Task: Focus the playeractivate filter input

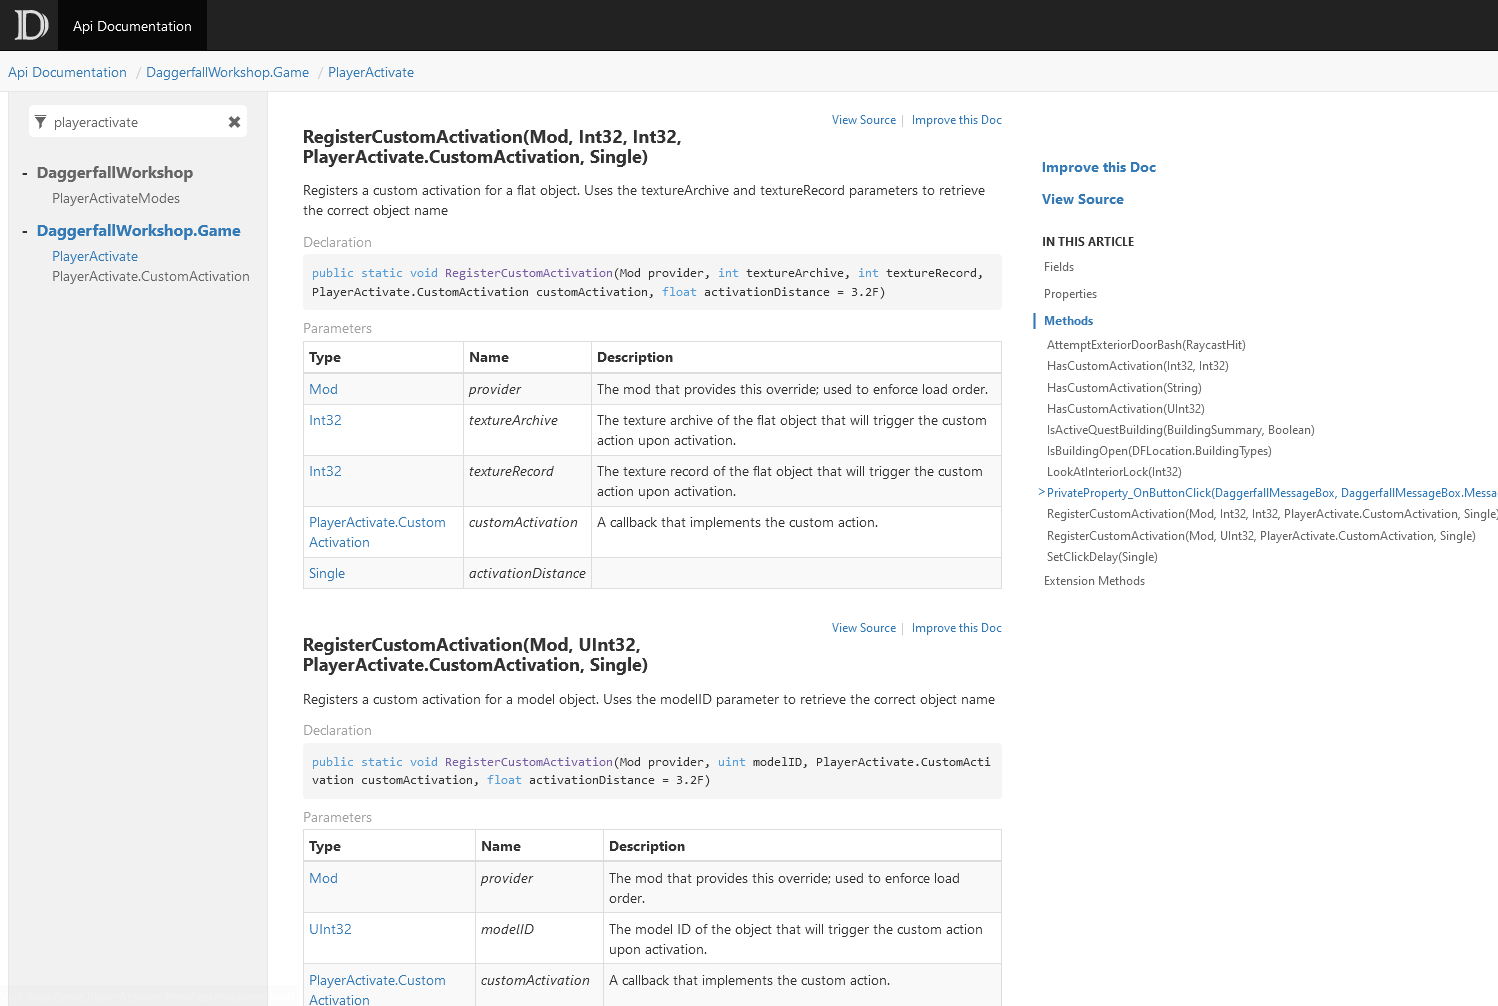Action: [x=138, y=122]
